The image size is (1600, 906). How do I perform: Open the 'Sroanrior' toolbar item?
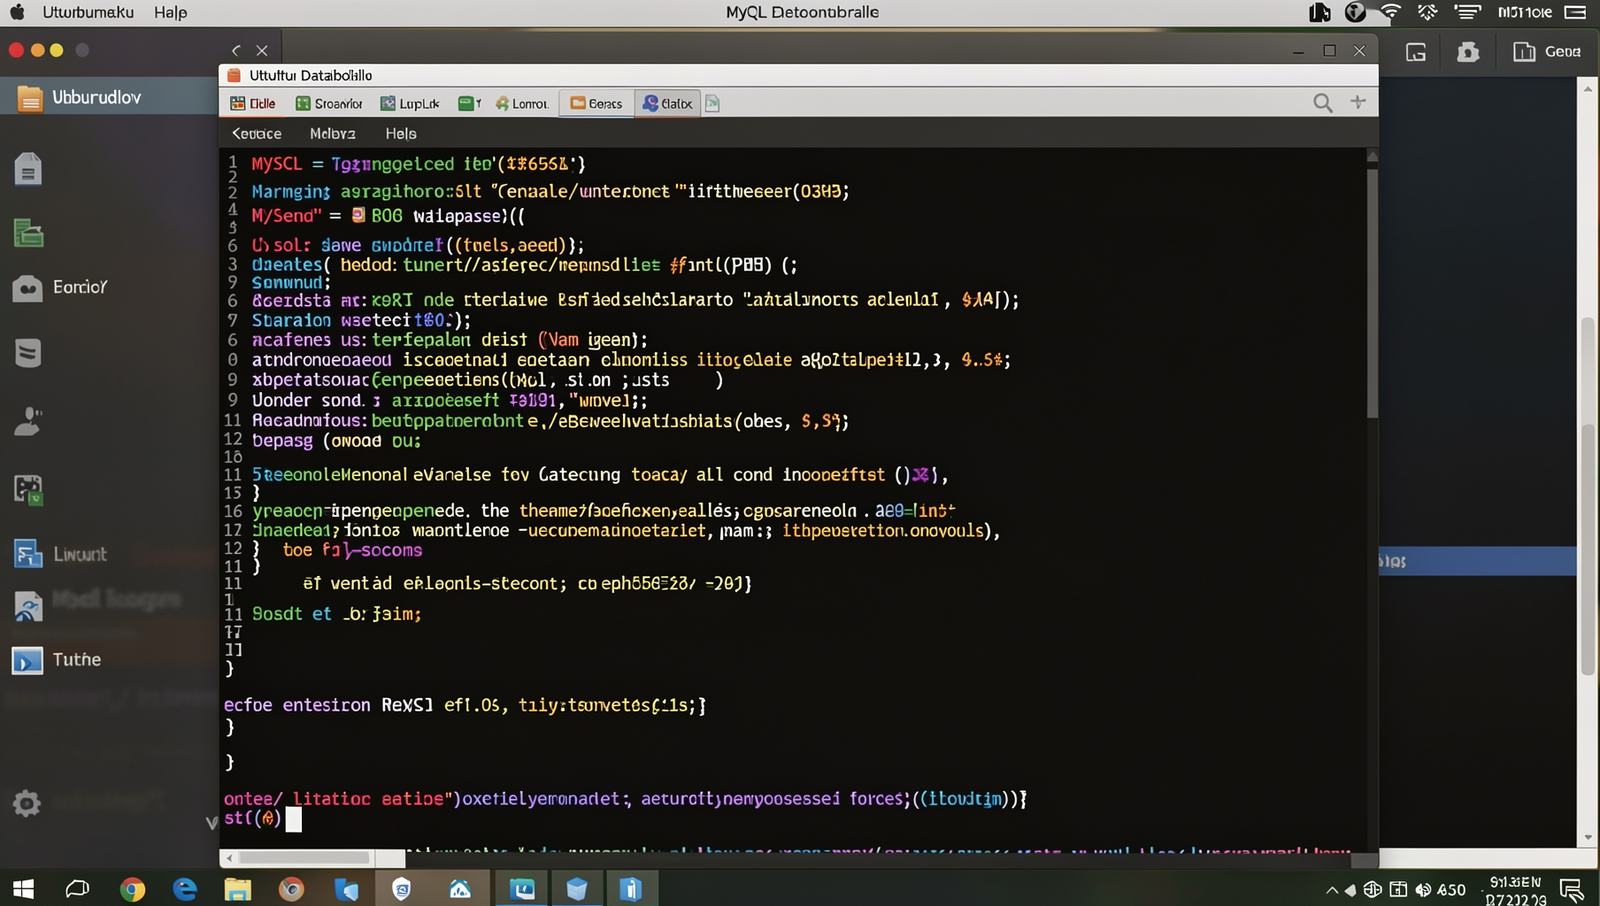(x=329, y=103)
